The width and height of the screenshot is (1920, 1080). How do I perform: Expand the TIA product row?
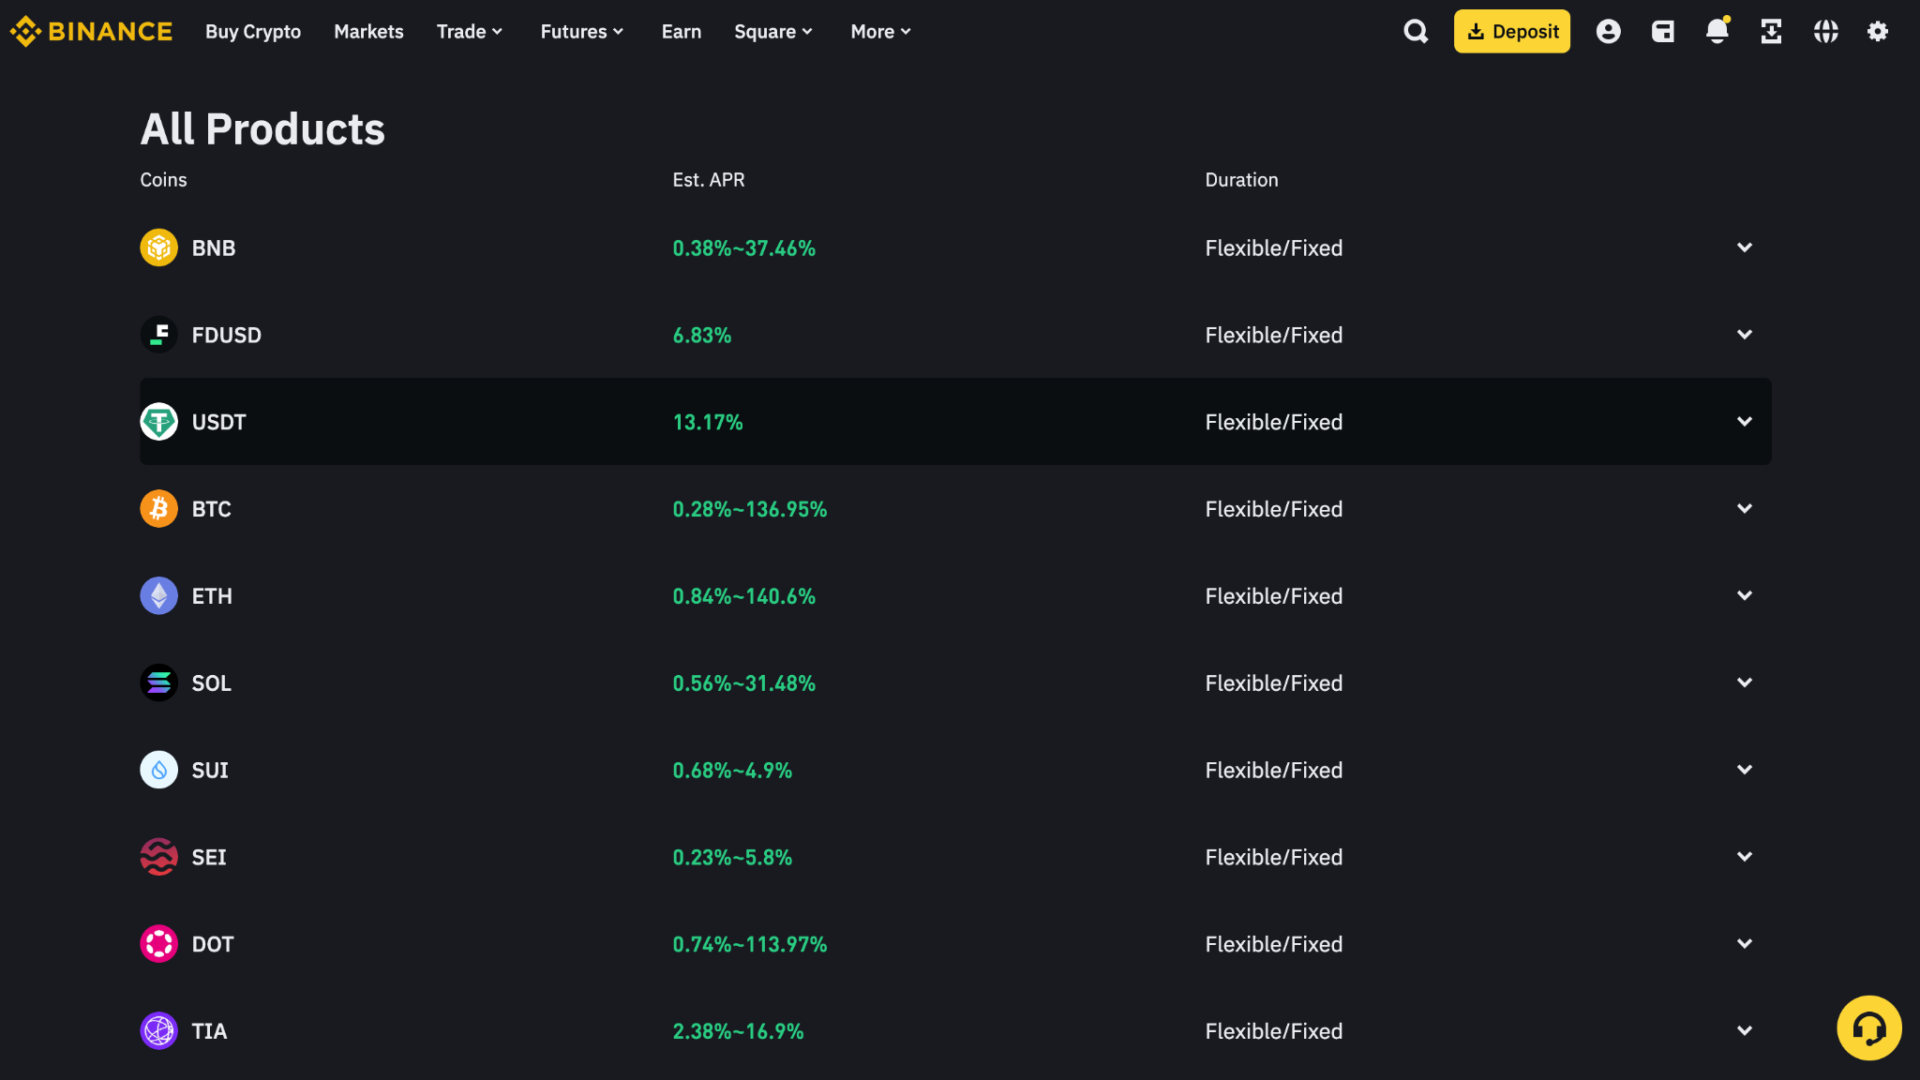pyautogui.click(x=1744, y=1030)
